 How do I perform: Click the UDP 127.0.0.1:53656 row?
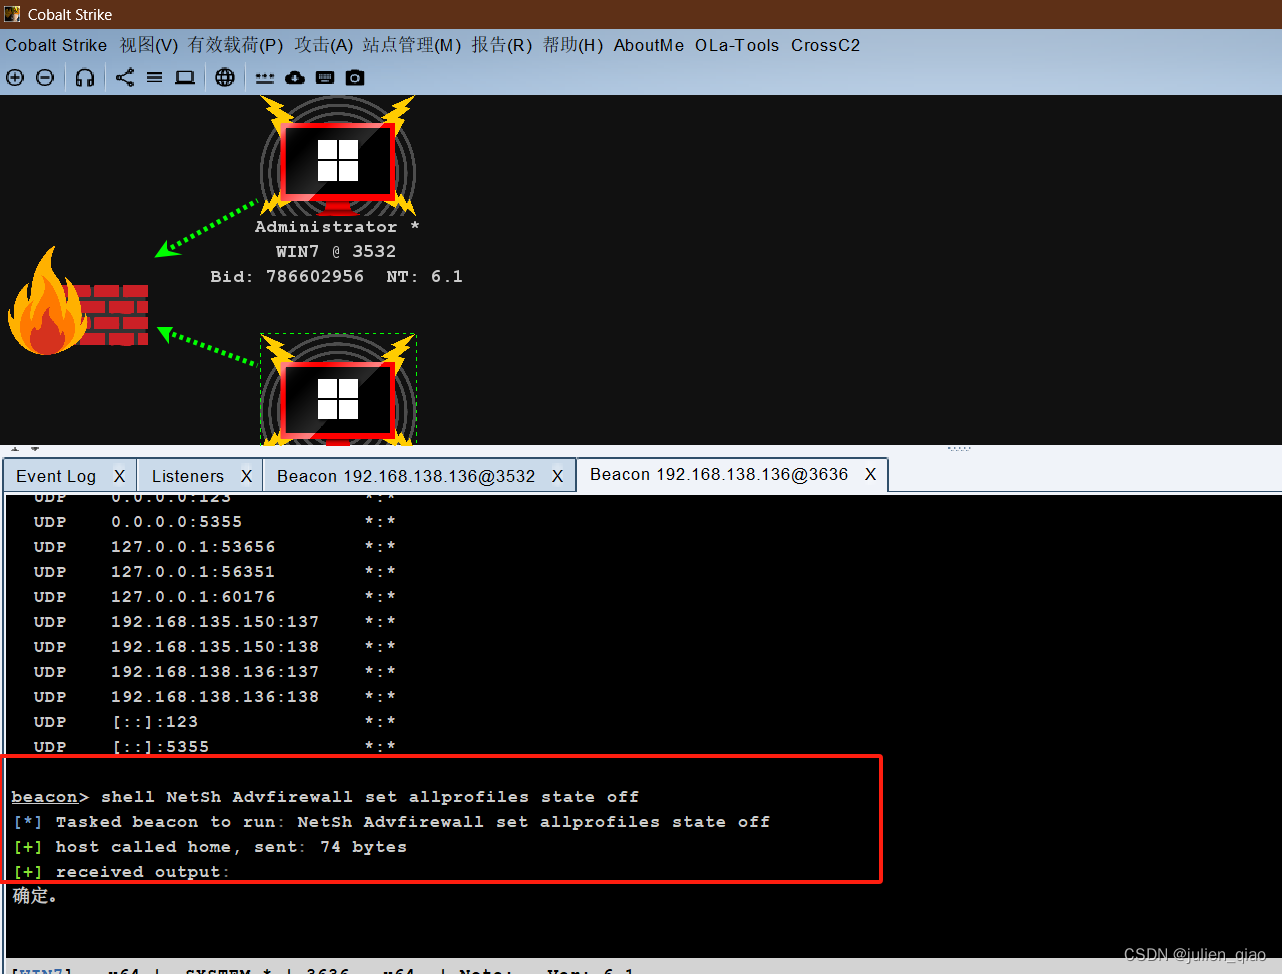click(214, 547)
